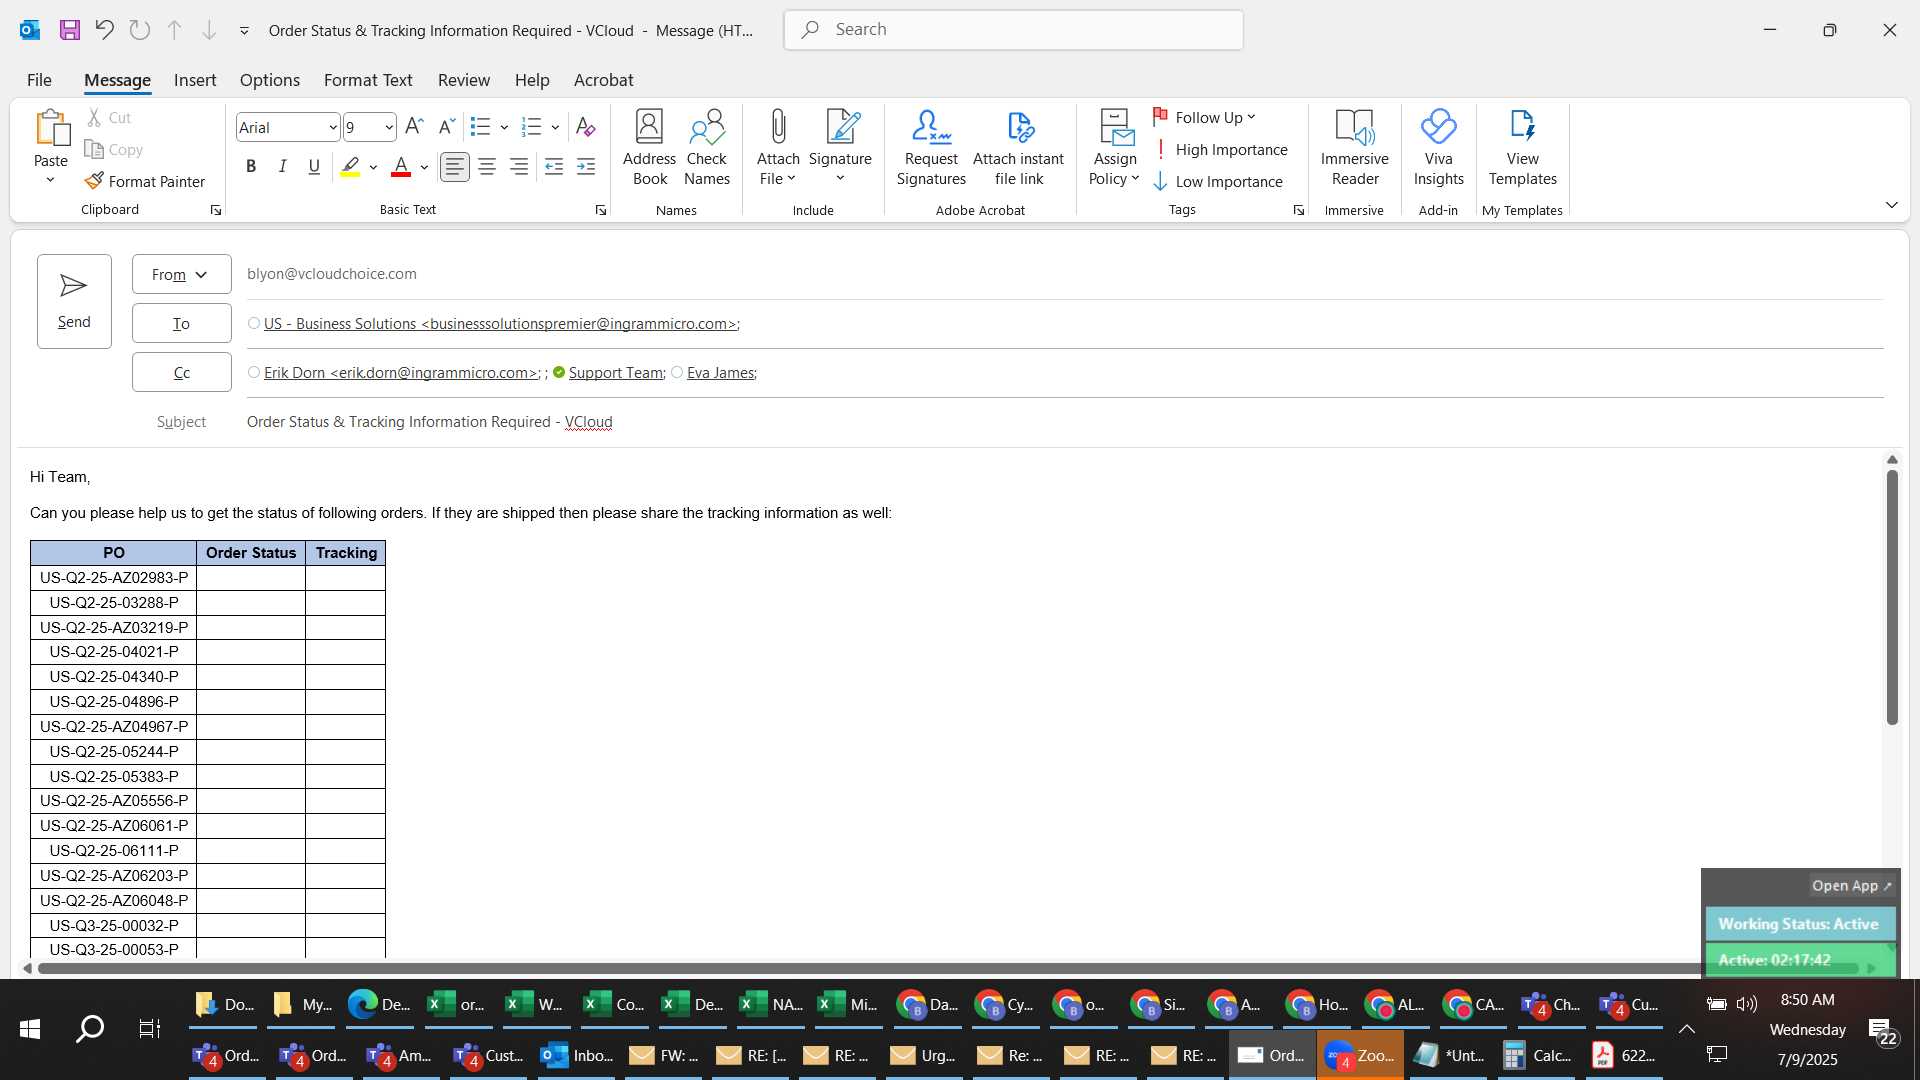Switch to the Format Text tab
1920x1080 pixels.
pyautogui.click(x=368, y=80)
